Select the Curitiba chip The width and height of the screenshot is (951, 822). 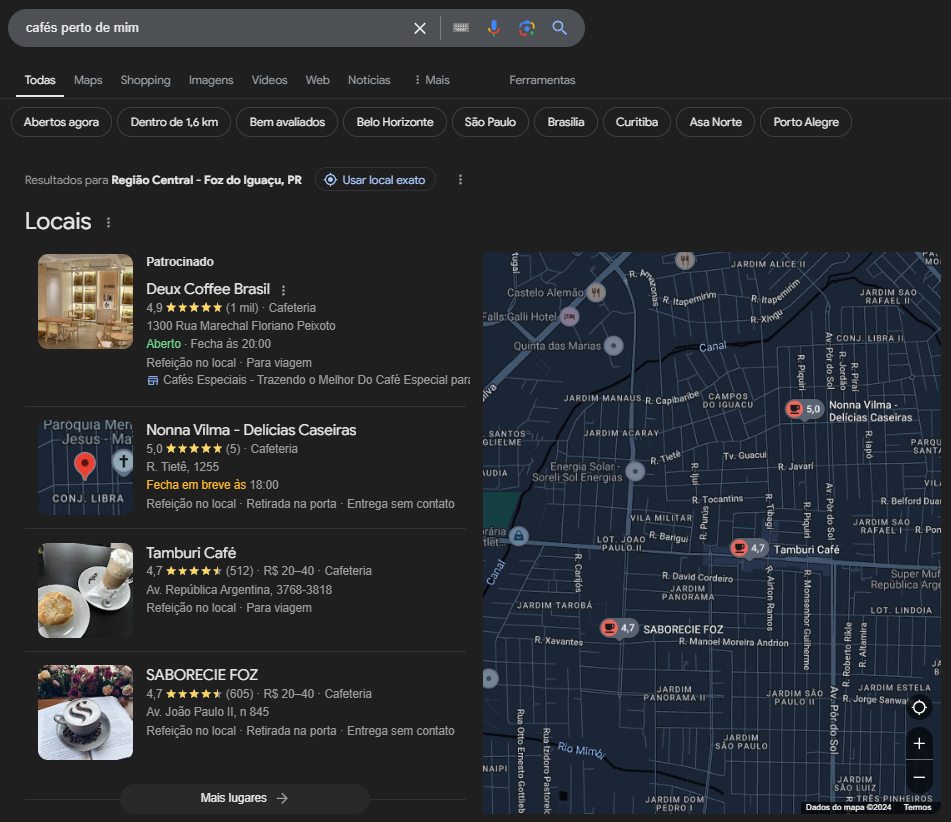pyautogui.click(x=637, y=122)
